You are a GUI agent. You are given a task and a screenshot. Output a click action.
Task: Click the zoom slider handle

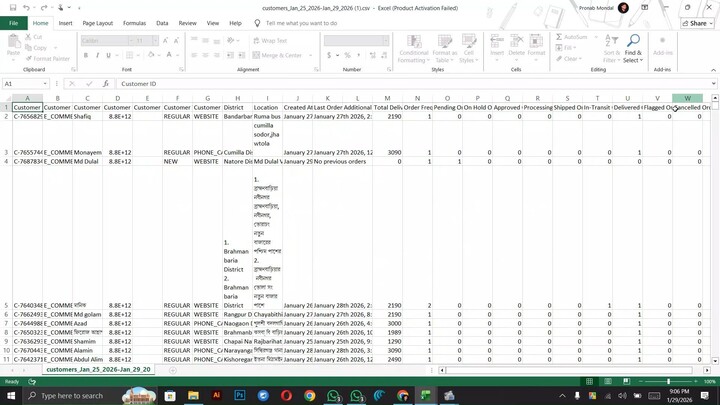669,382
